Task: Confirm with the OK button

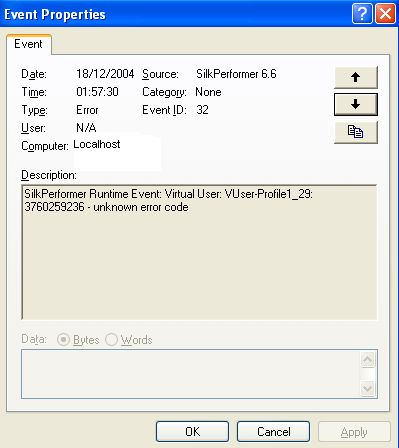Action: tap(192, 432)
